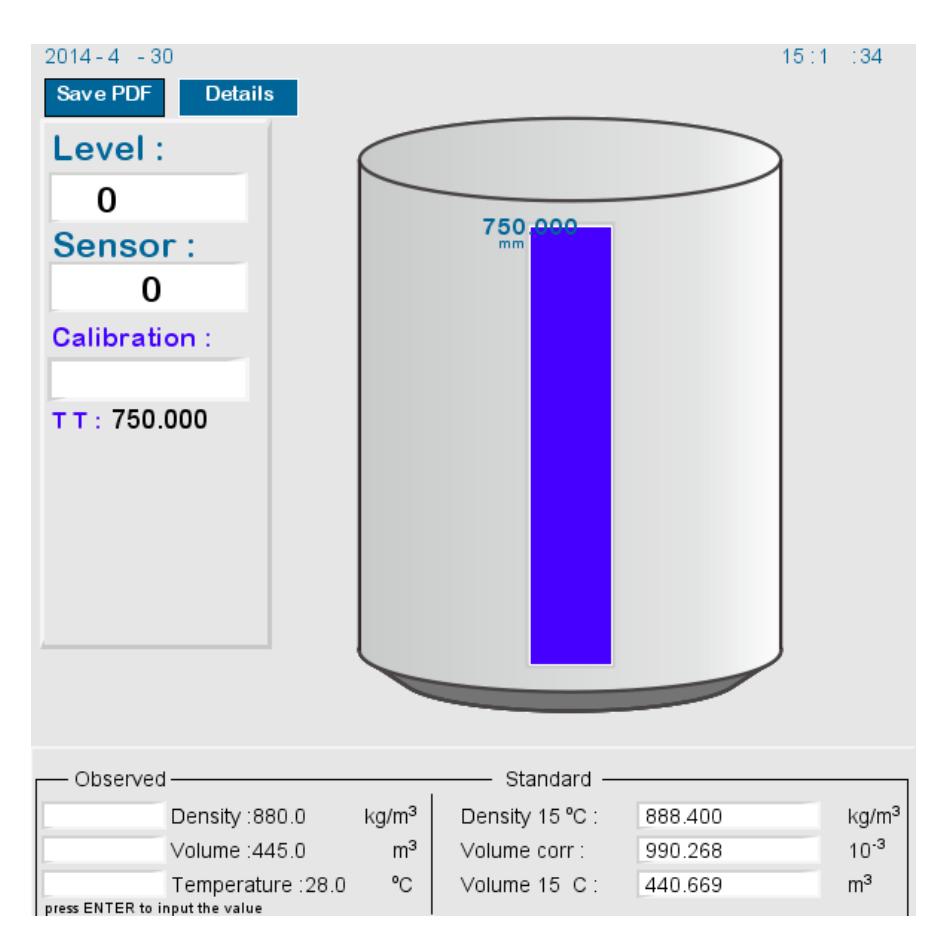Click the Level : heading
Viewport: 947px width, 951px height.
point(109,149)
